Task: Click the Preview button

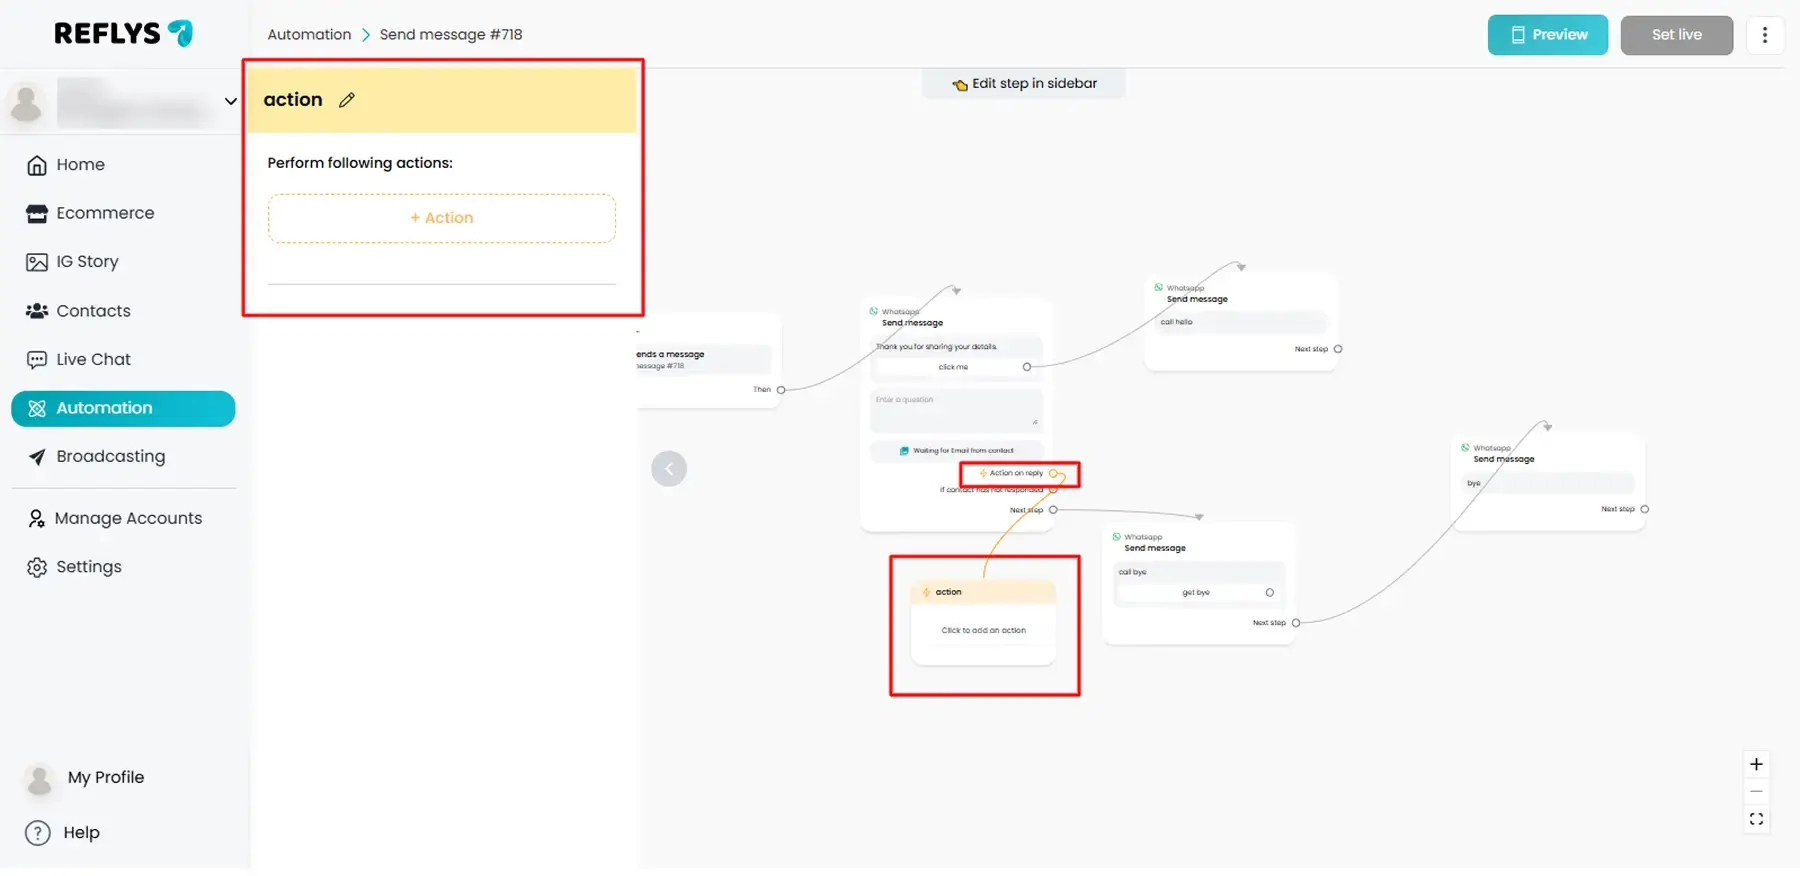Action: pyautogui.click(x=1547, y=35)
